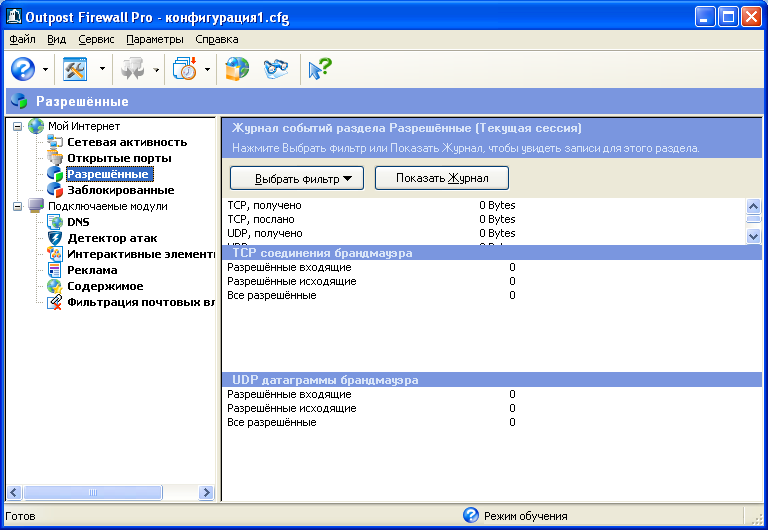Collapse the Подключаемые модули tree node
768x530 pixels.
pos(18,206)
